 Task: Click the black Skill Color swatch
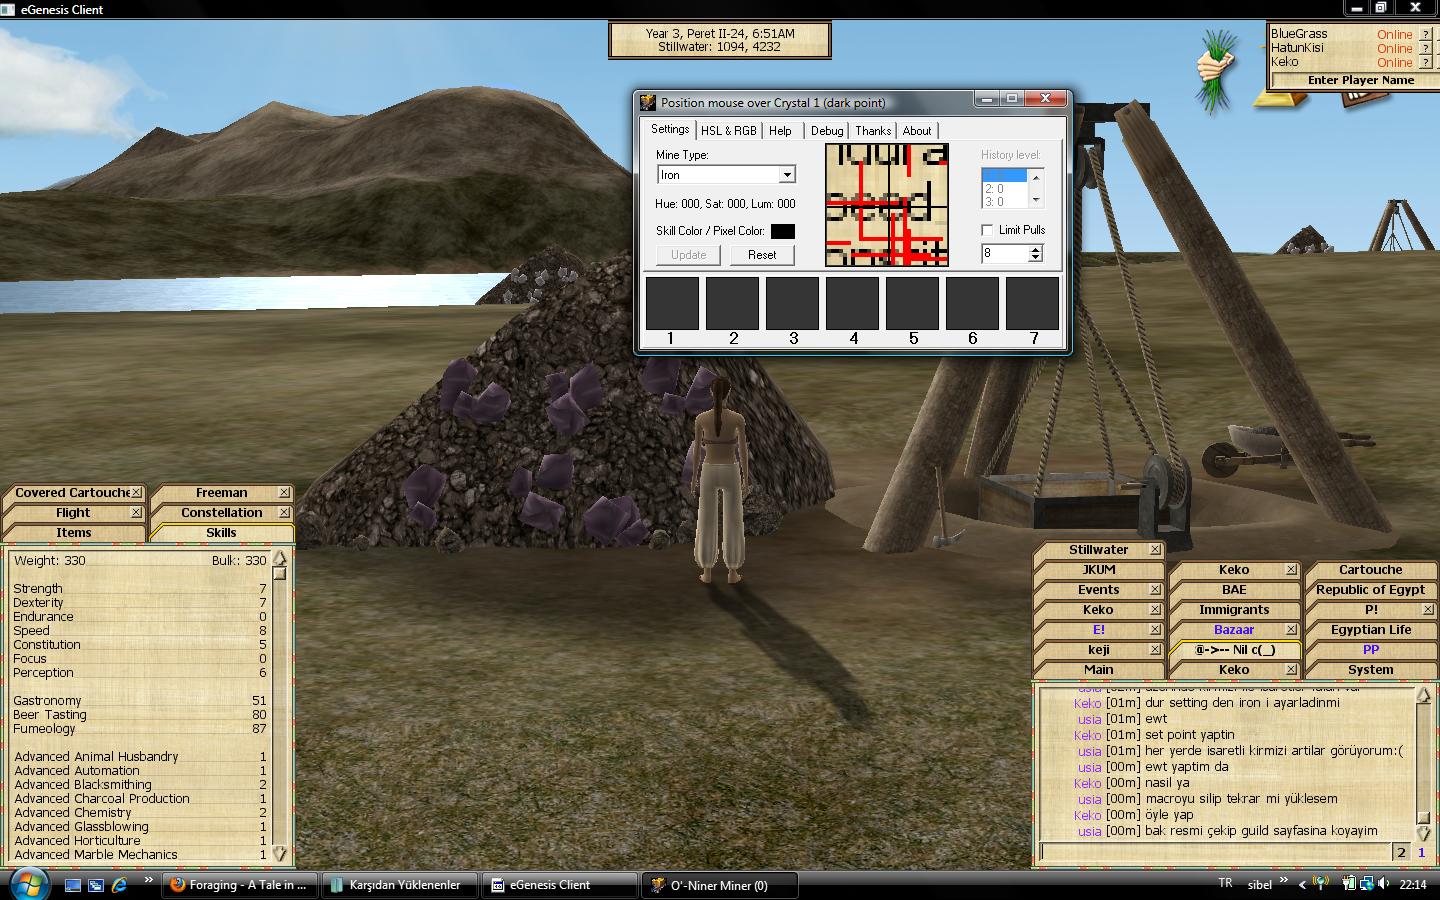point(783,231)
